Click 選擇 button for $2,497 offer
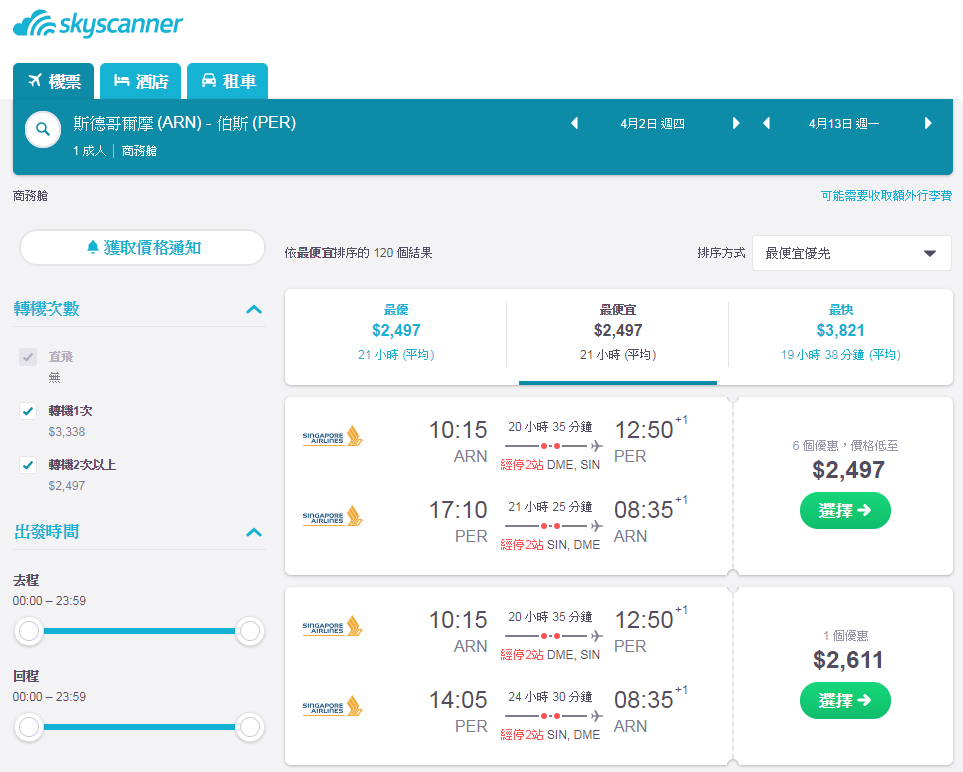The image size is (963, 772). pyautogui.click(x=845, y=510)
